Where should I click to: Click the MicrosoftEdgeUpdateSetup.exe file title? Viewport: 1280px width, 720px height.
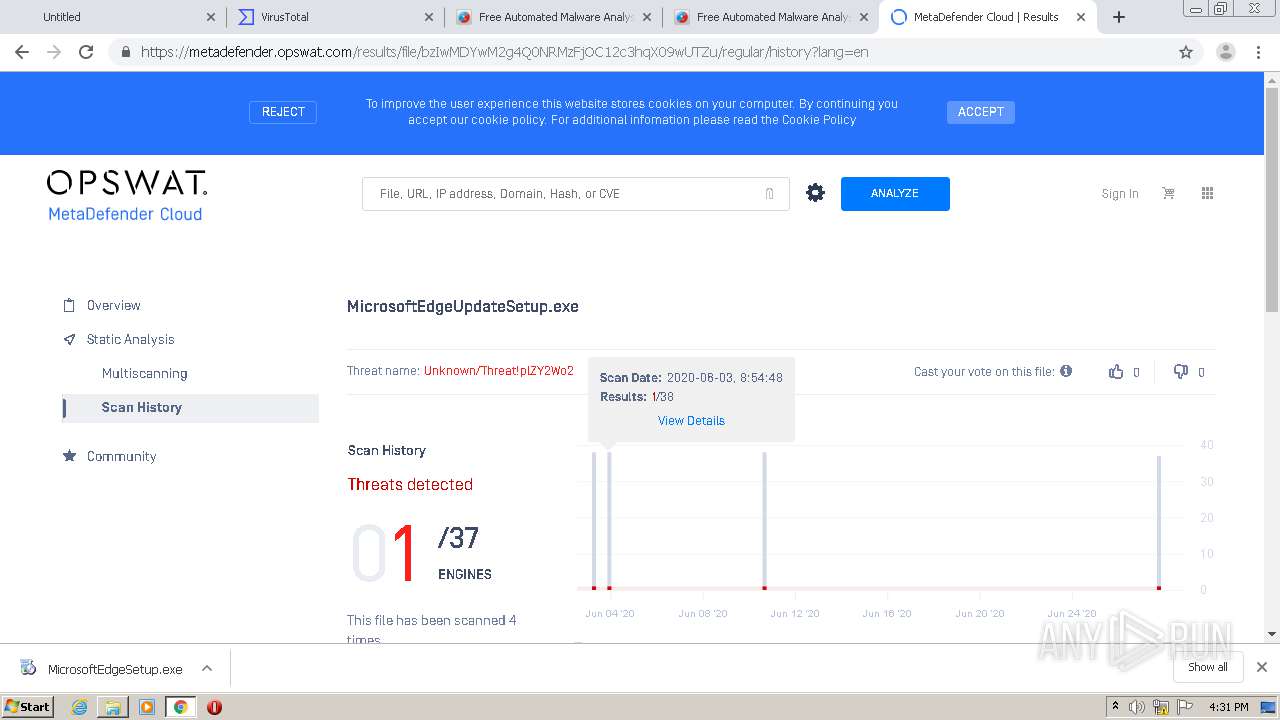point(463,307)
